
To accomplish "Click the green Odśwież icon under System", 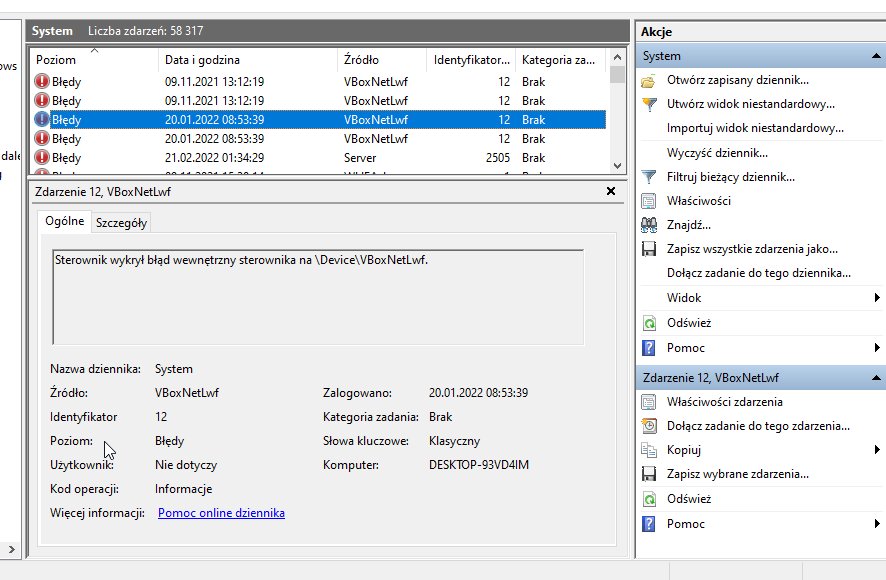I will point(649,323).
